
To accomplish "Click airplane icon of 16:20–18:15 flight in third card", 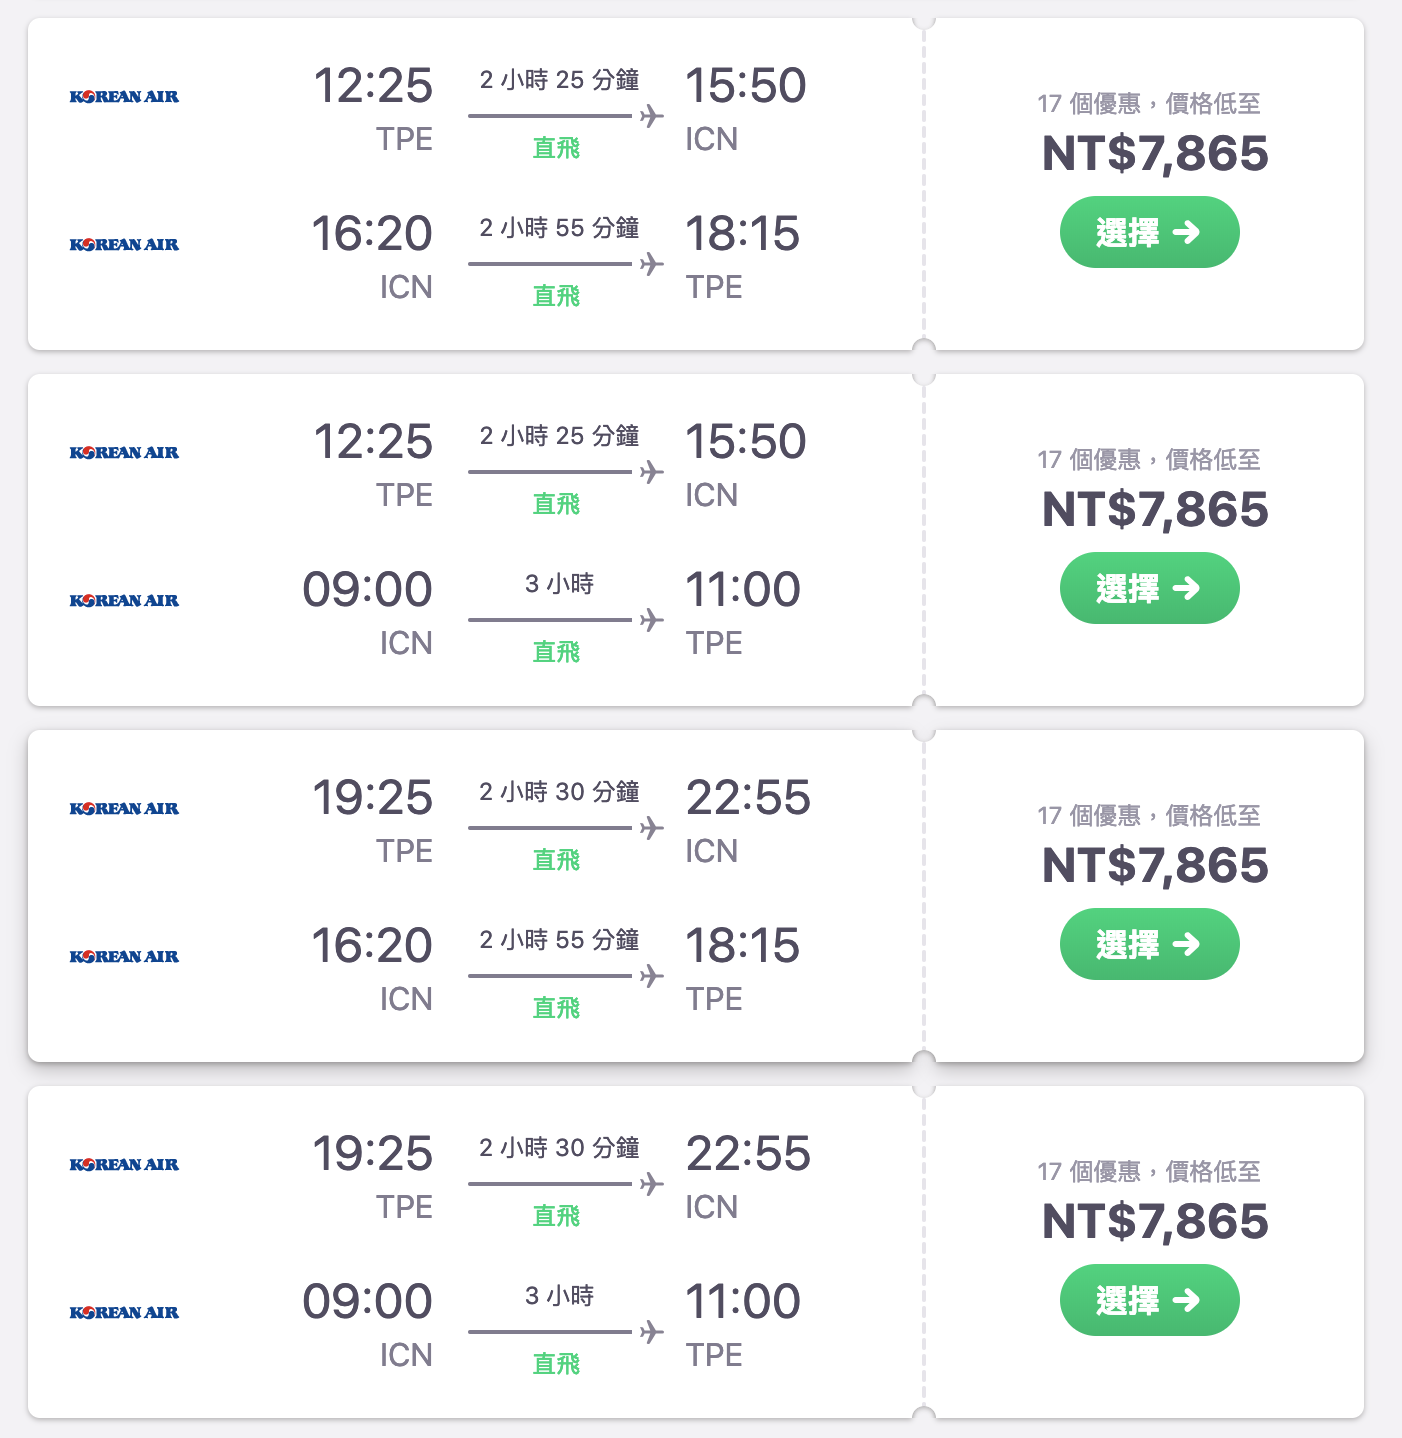I will click(652, 976).
